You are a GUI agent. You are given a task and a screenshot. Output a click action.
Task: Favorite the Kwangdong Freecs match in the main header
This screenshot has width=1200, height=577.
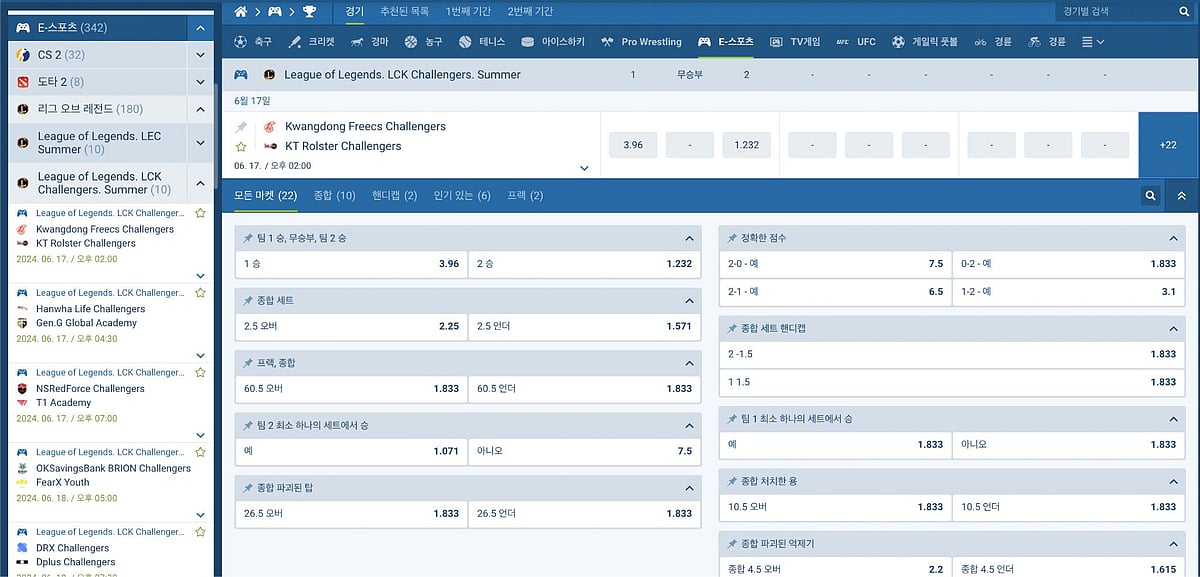click(x=241, y=146)
